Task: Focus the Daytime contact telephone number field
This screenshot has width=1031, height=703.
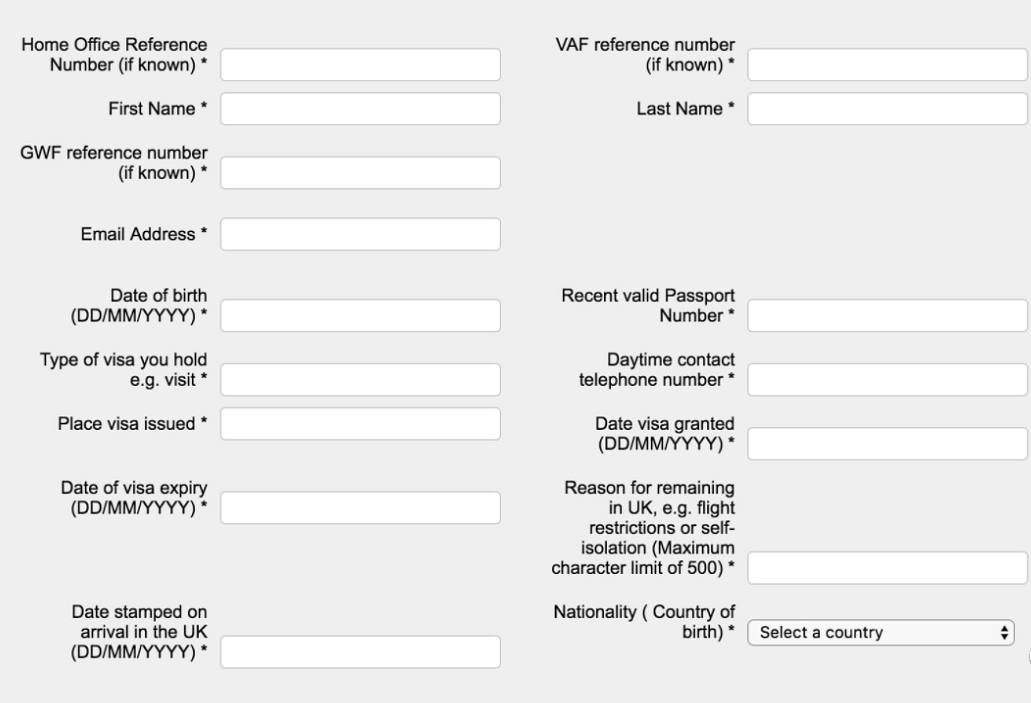Action: coord(888,379)
